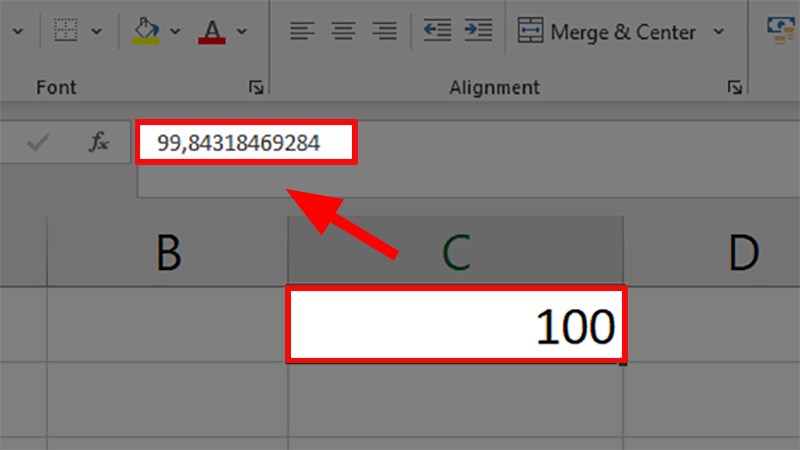800x450 pixels.
Task: Click the Enter checkmark in formula bar
Action: [39, 143]
